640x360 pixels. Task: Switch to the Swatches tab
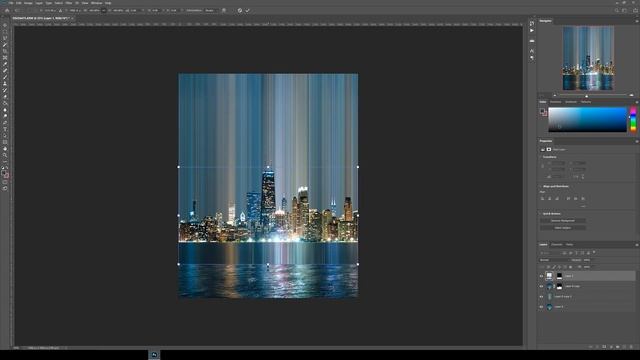click(x=556, y=102)
